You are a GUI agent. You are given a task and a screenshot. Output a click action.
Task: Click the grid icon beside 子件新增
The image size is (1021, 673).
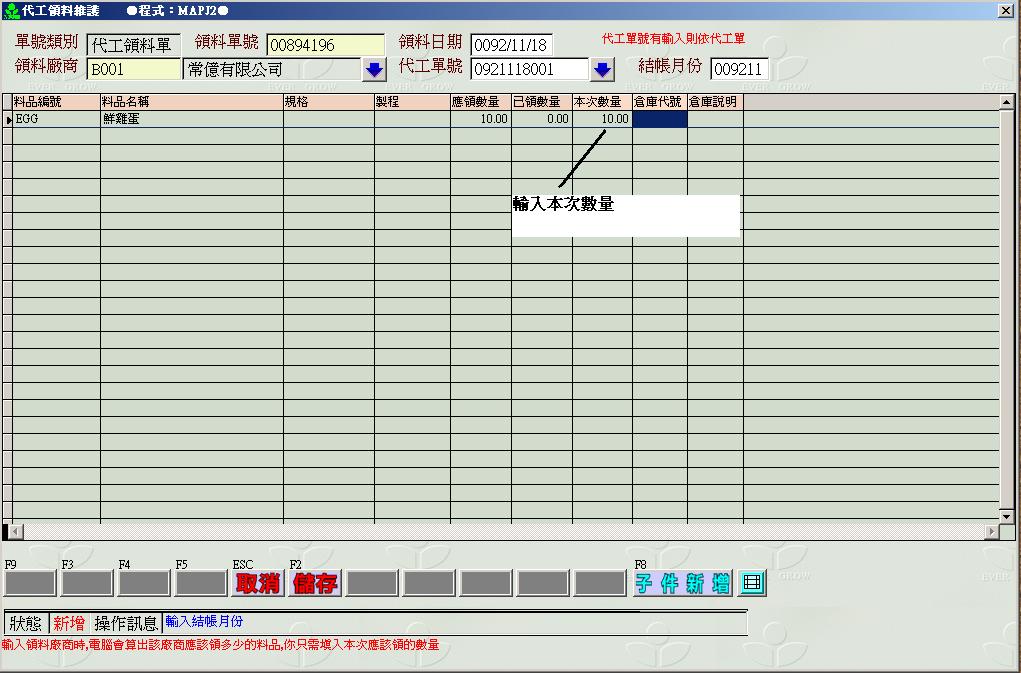(x=752, y=583)
